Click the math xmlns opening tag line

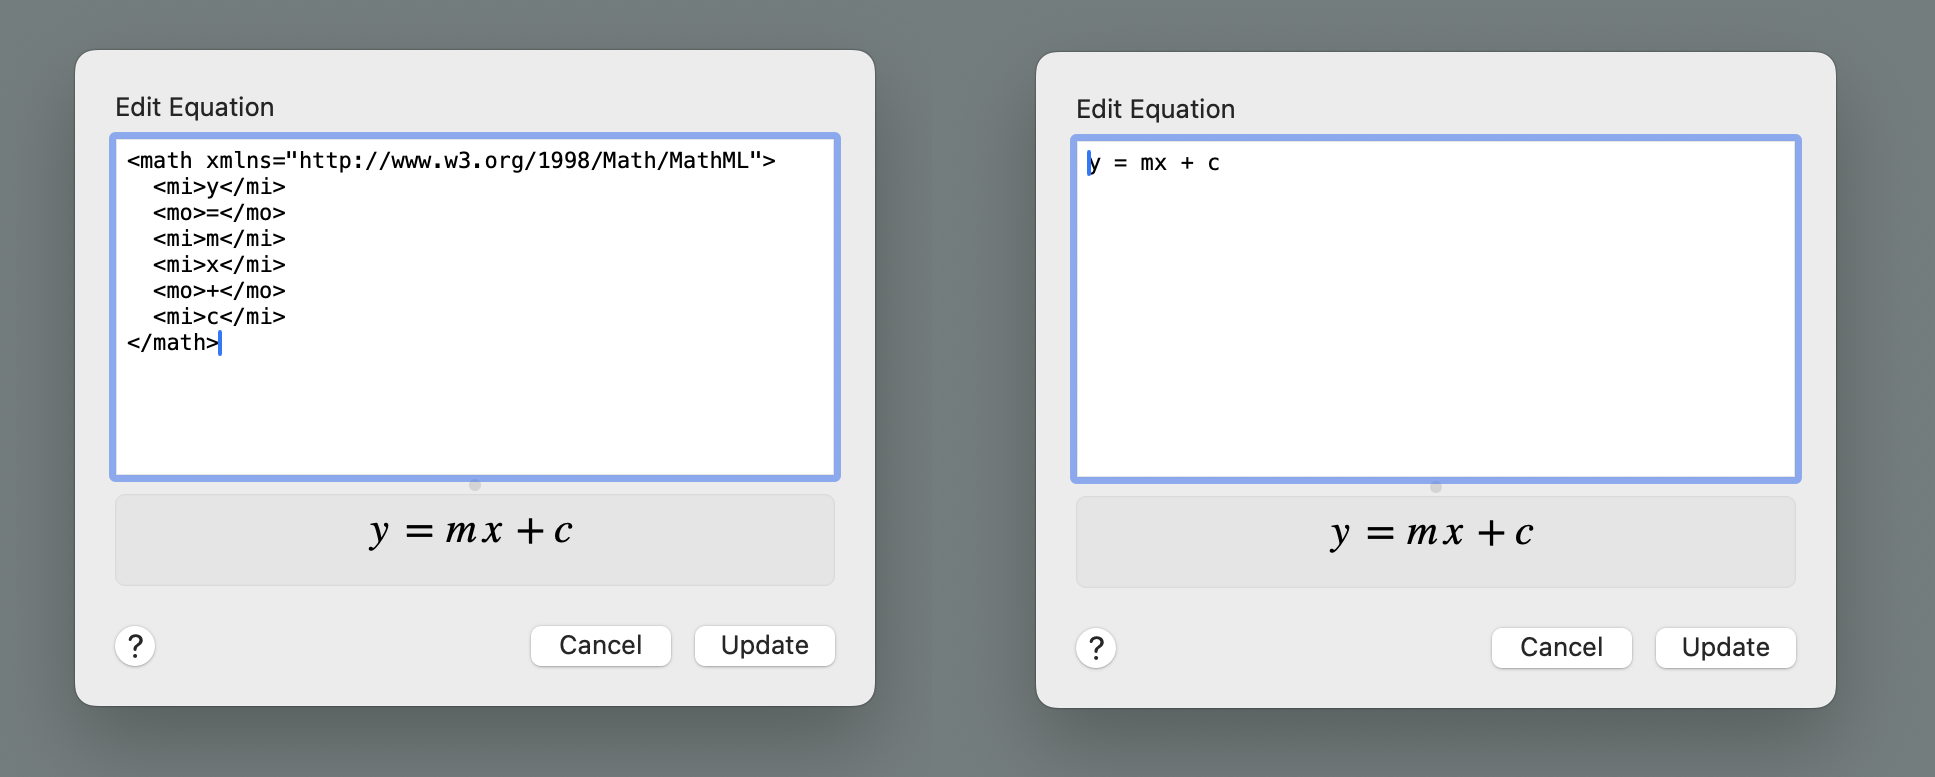click(x=450, y=161)
